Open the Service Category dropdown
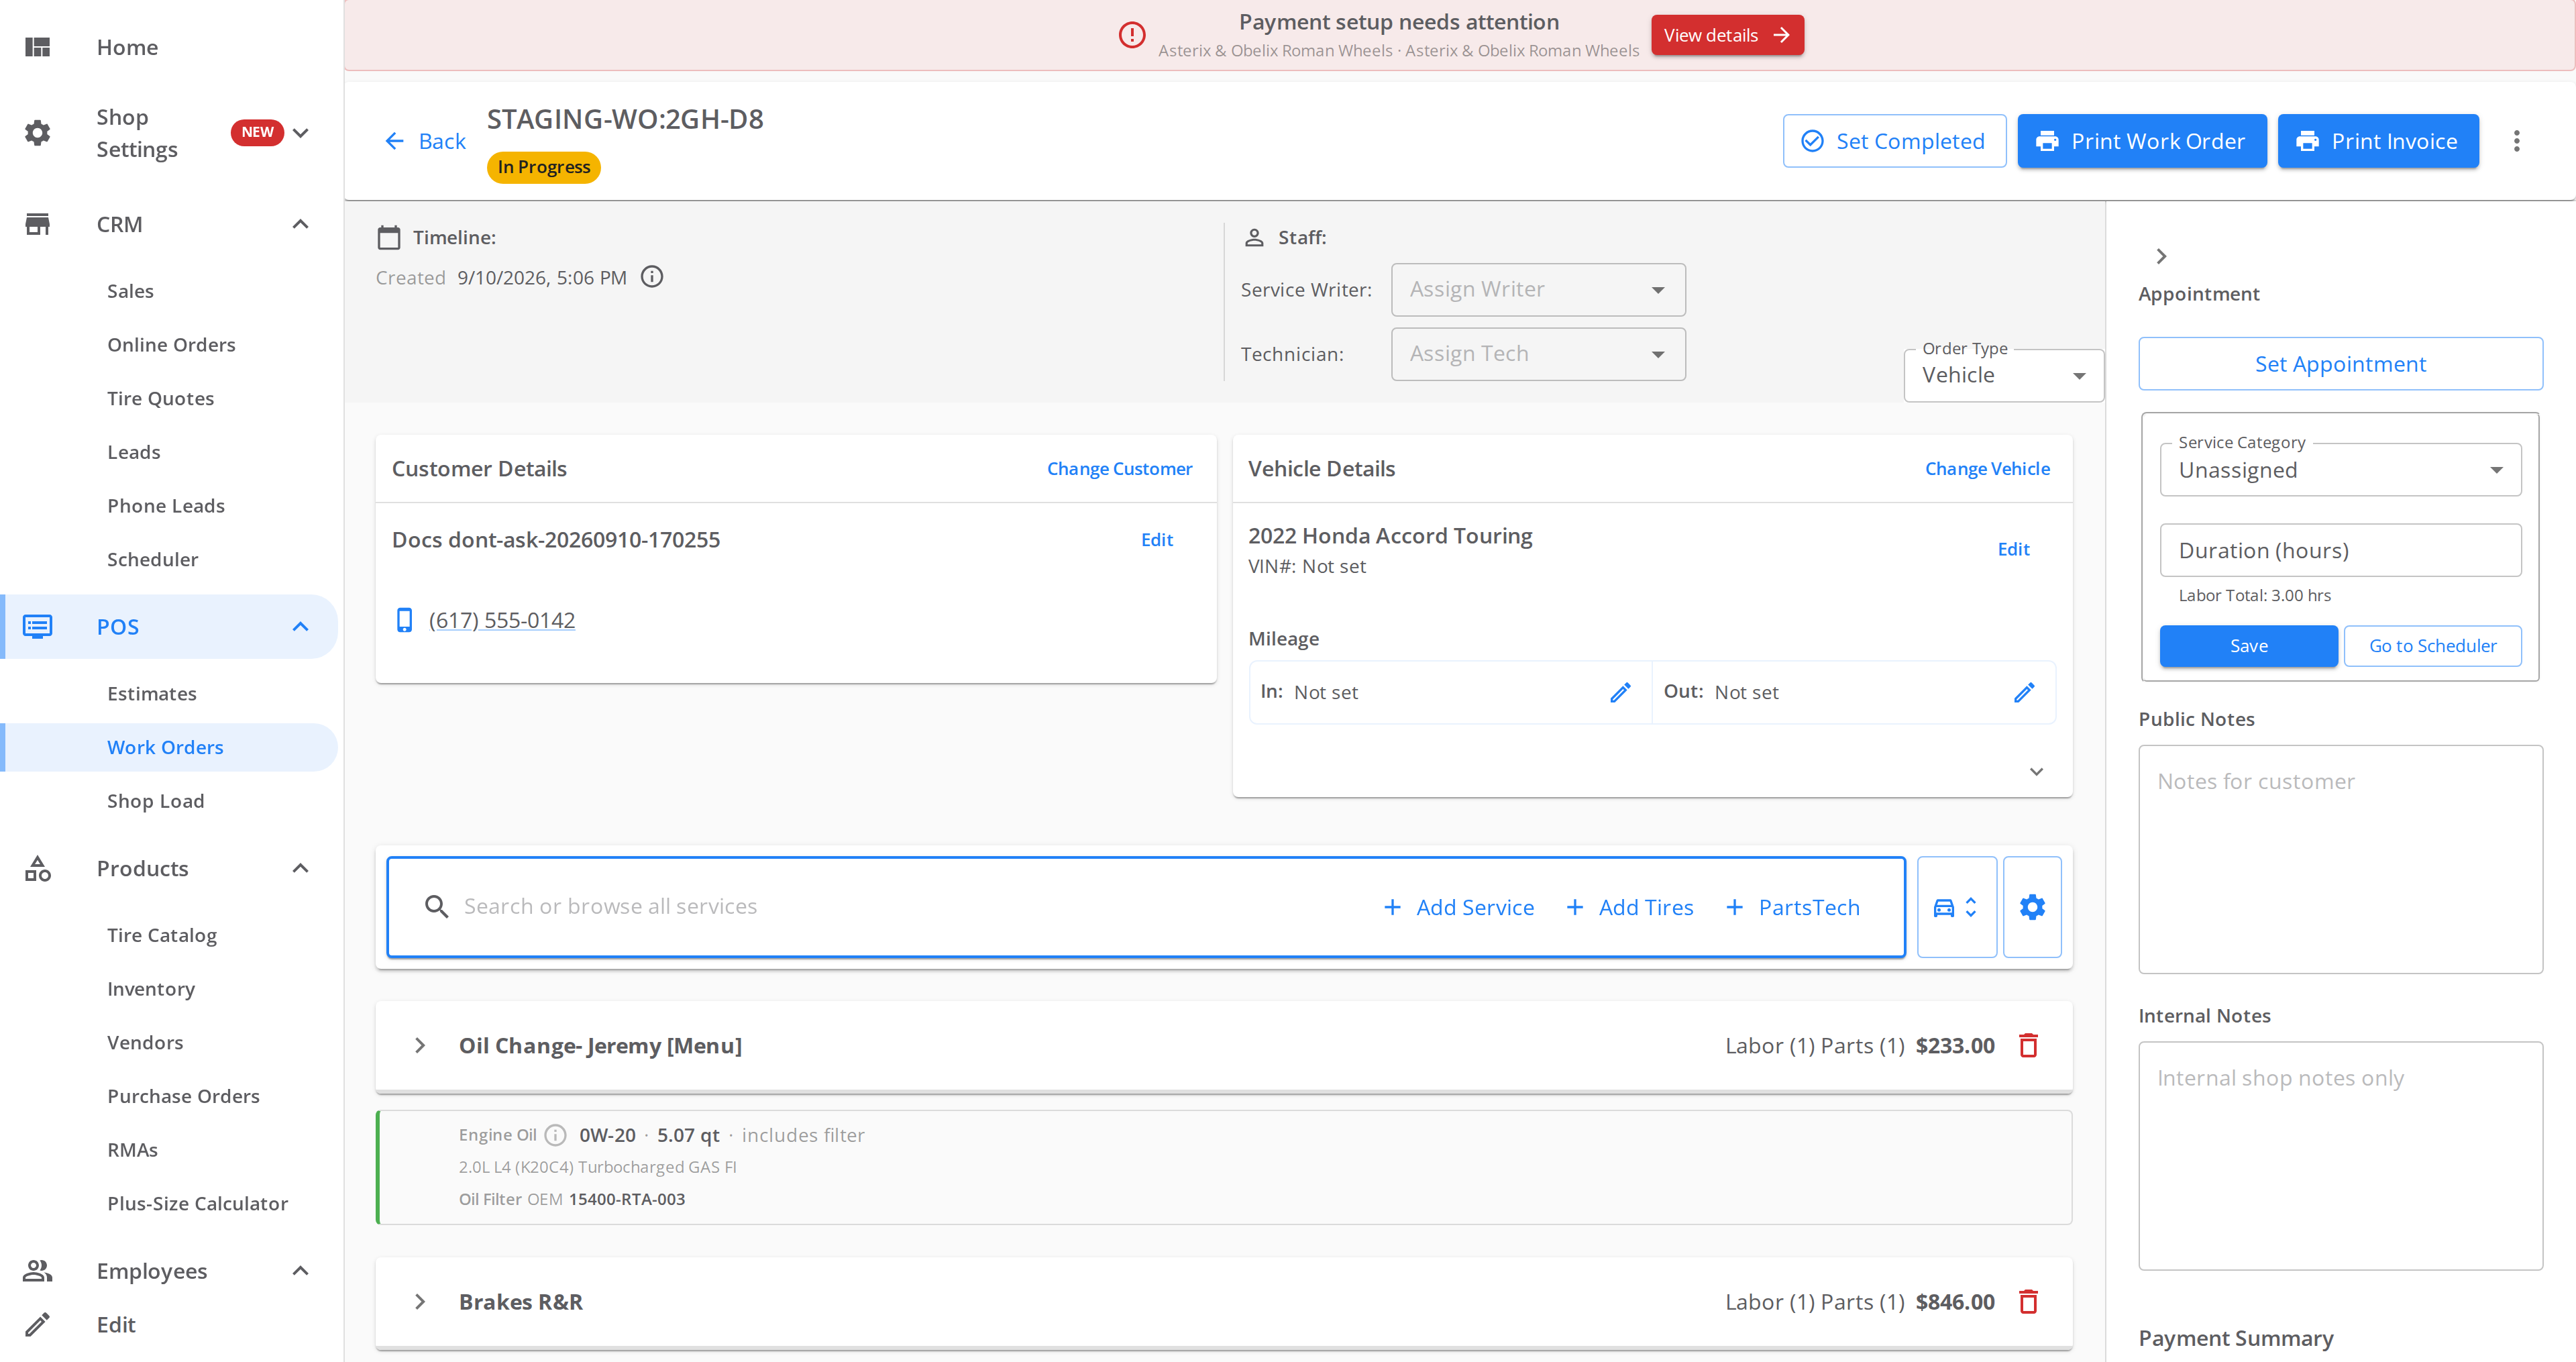 point(2340,470)
